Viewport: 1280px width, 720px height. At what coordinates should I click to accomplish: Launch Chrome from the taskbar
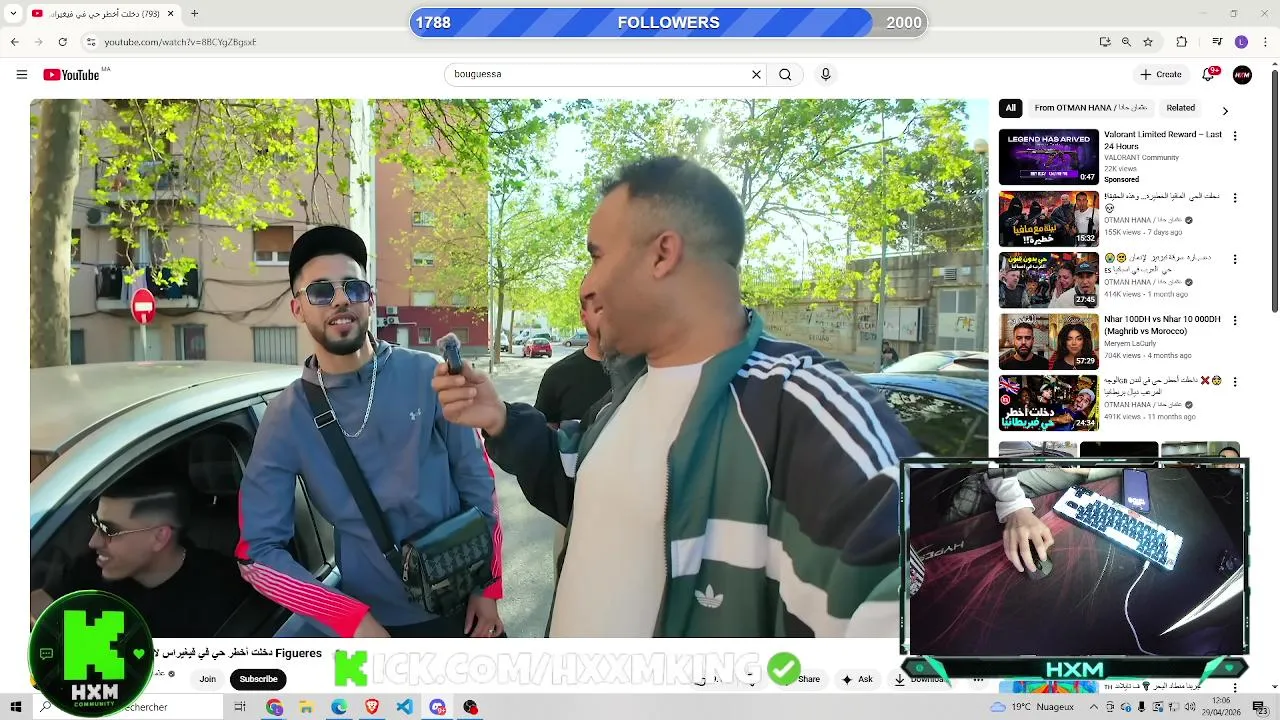[274, 707]
